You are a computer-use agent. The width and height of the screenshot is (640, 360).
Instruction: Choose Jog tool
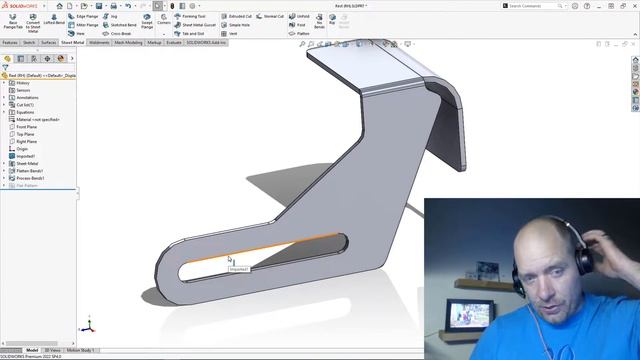pyautogui.click(x=110, y=16)
